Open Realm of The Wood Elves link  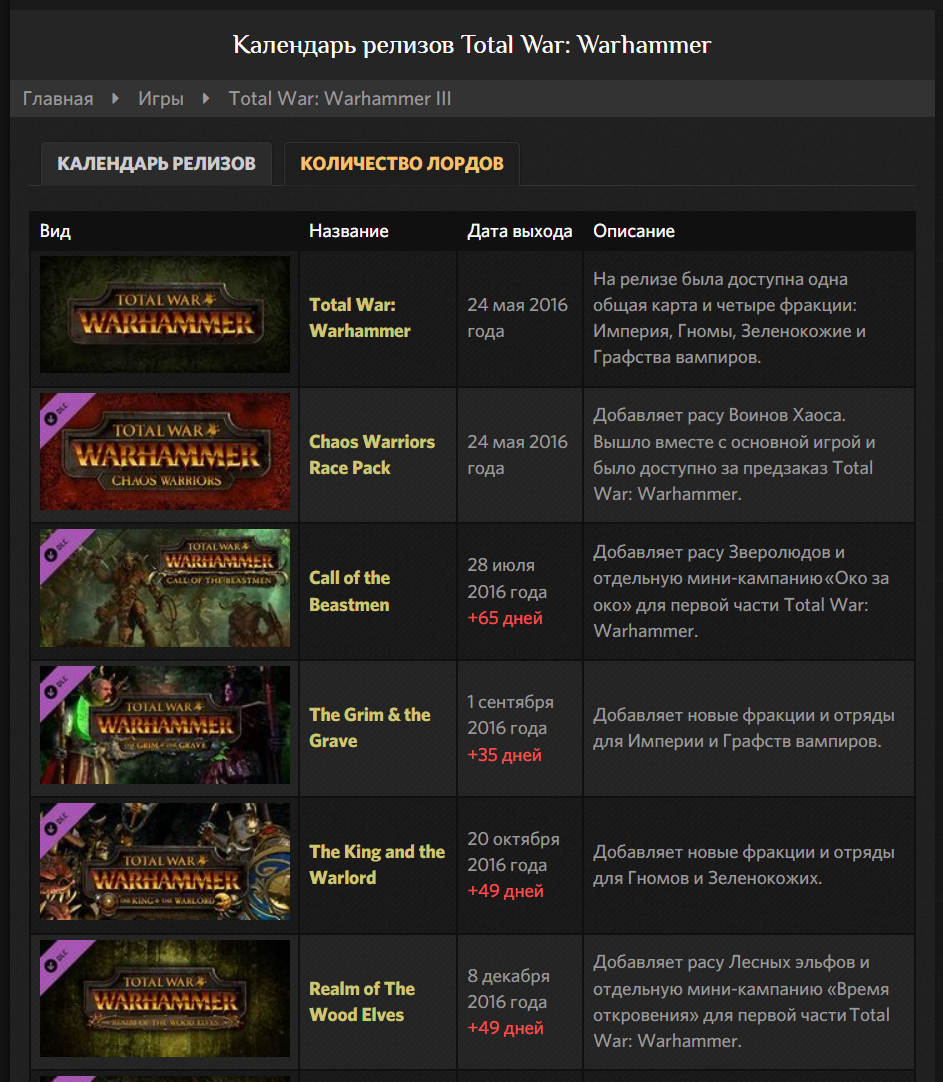click(361, 1001)
